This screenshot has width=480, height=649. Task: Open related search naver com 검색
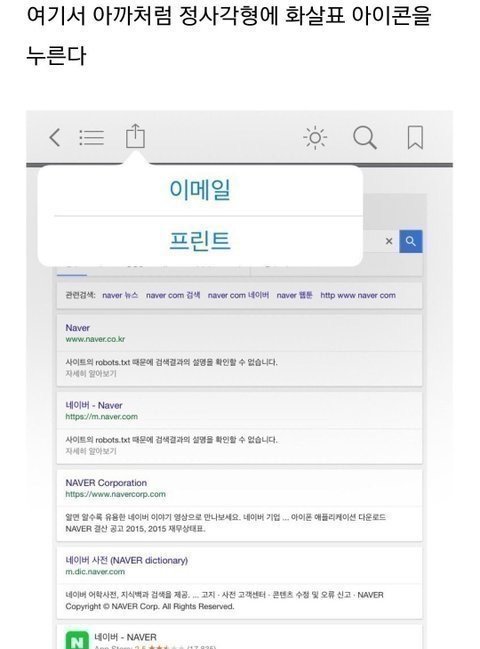(x=173, y=295)
